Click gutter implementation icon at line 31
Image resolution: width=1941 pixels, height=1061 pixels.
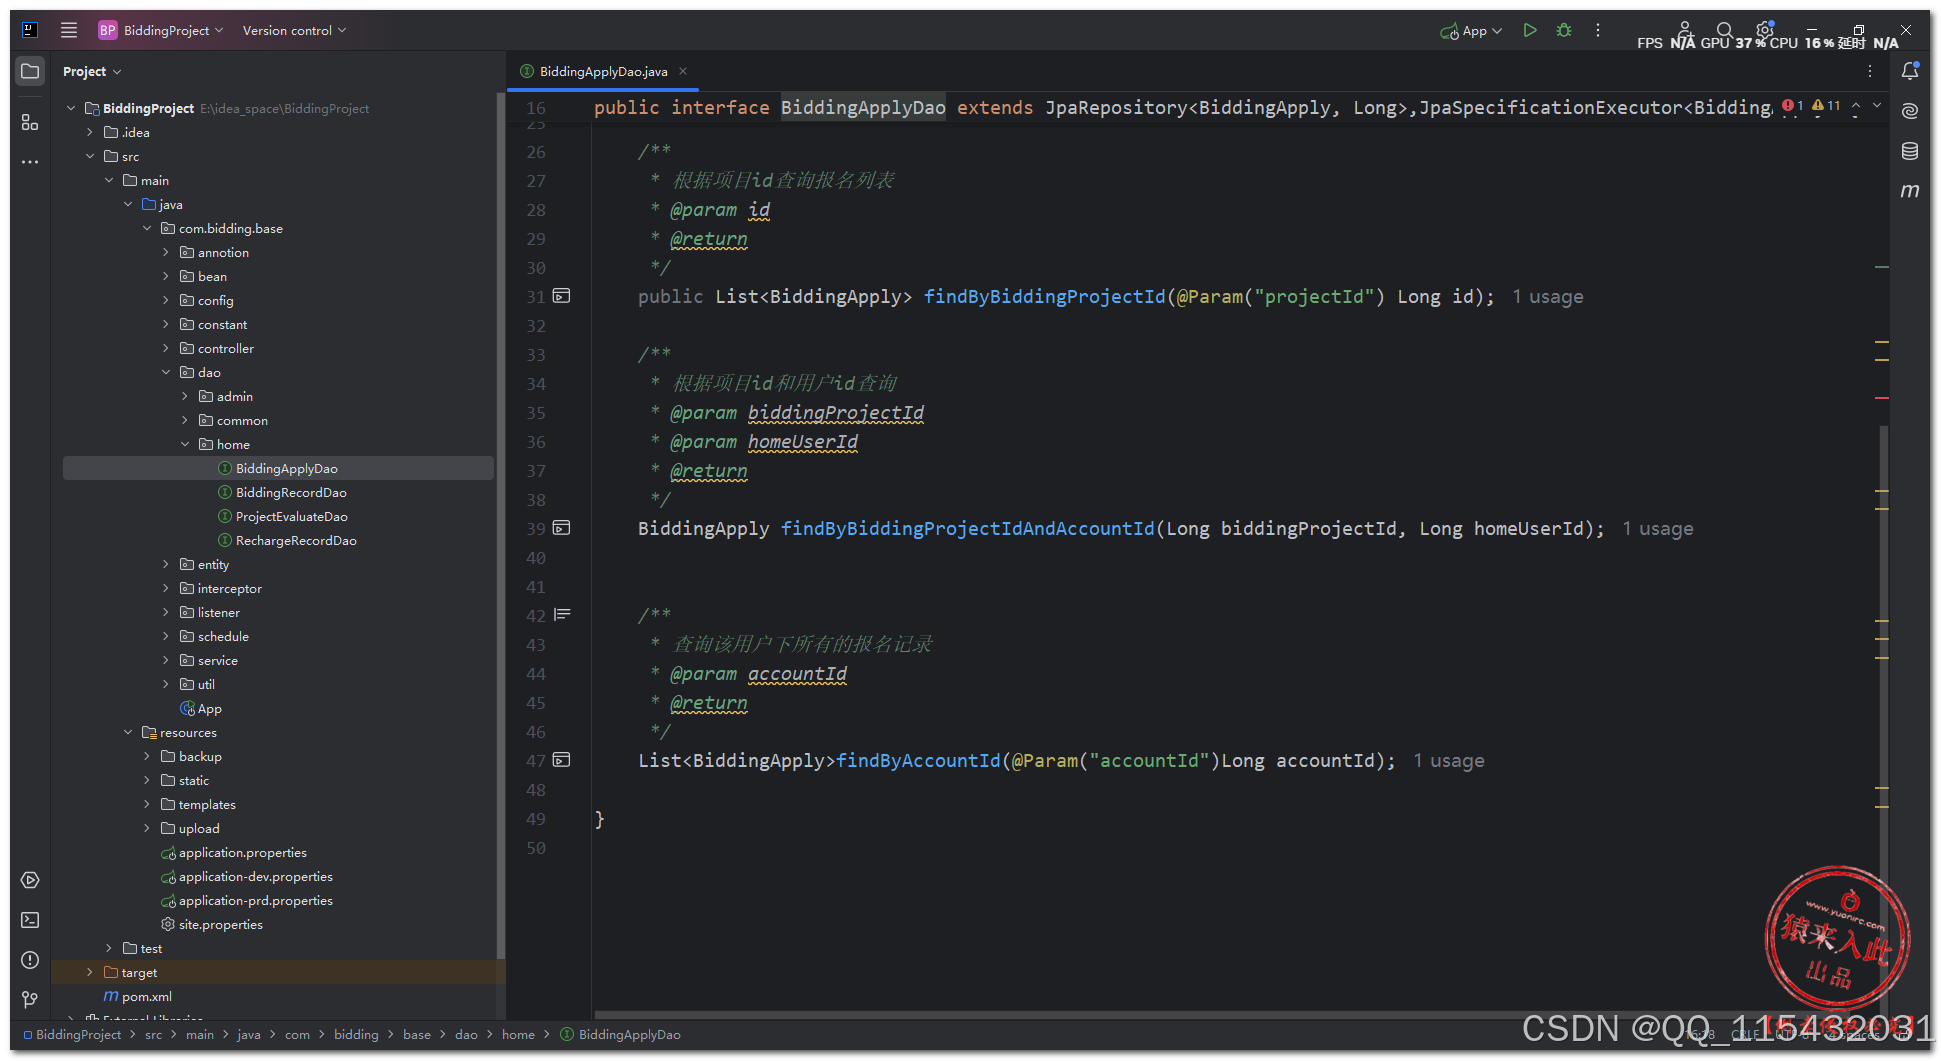pyautogui.click(x=562, y=296)
